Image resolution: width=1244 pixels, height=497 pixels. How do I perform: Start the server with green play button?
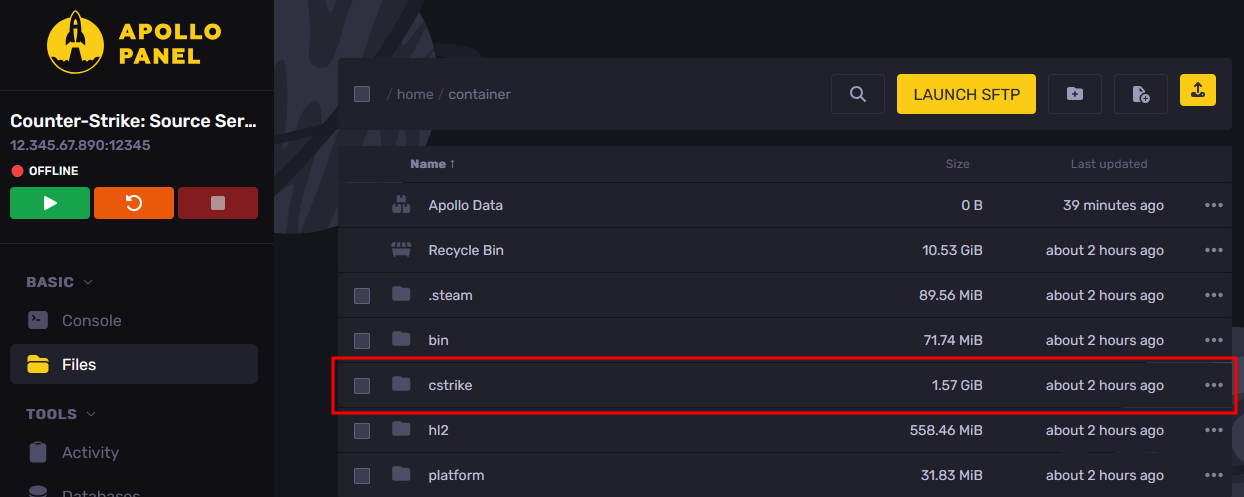coord(50,203)
